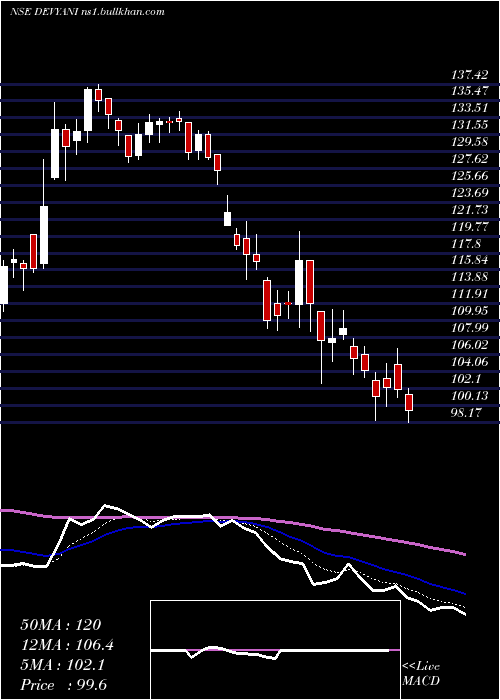500x700 pixels.
Task: Click the 137.42 price axis label
Action: coord(469,74)
